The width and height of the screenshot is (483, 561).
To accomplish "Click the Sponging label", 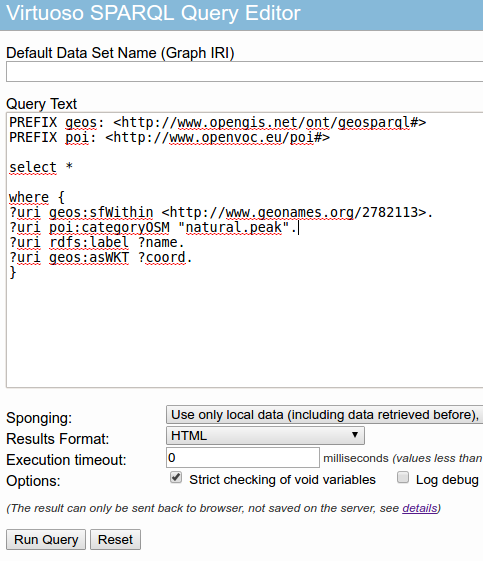I will point(39,418).
